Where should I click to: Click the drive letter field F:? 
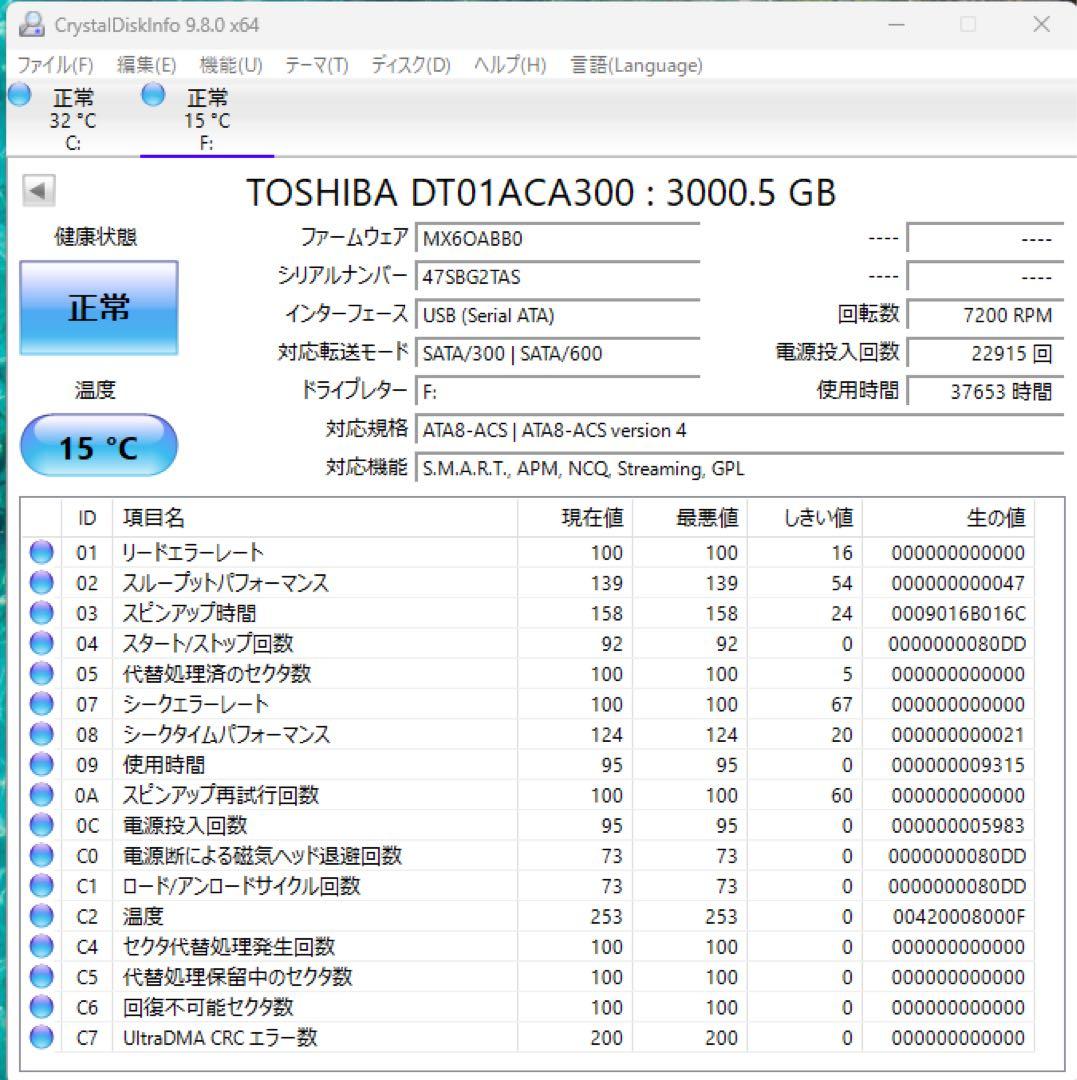click(558, 392)
